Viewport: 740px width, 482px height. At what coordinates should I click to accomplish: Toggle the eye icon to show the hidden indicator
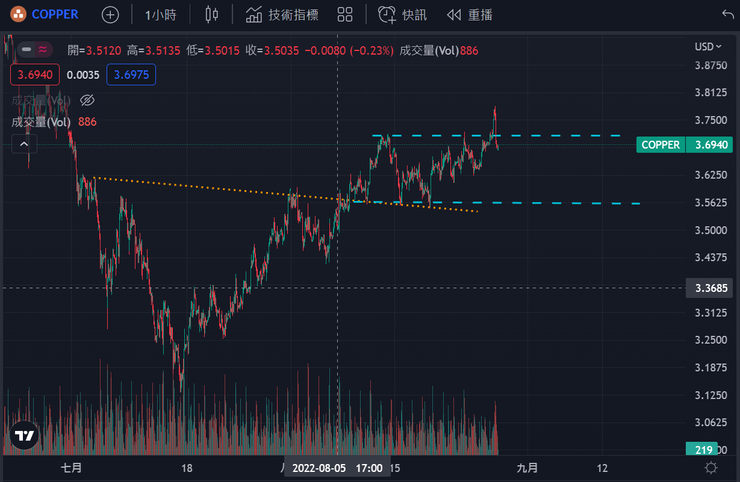point(86,100)
